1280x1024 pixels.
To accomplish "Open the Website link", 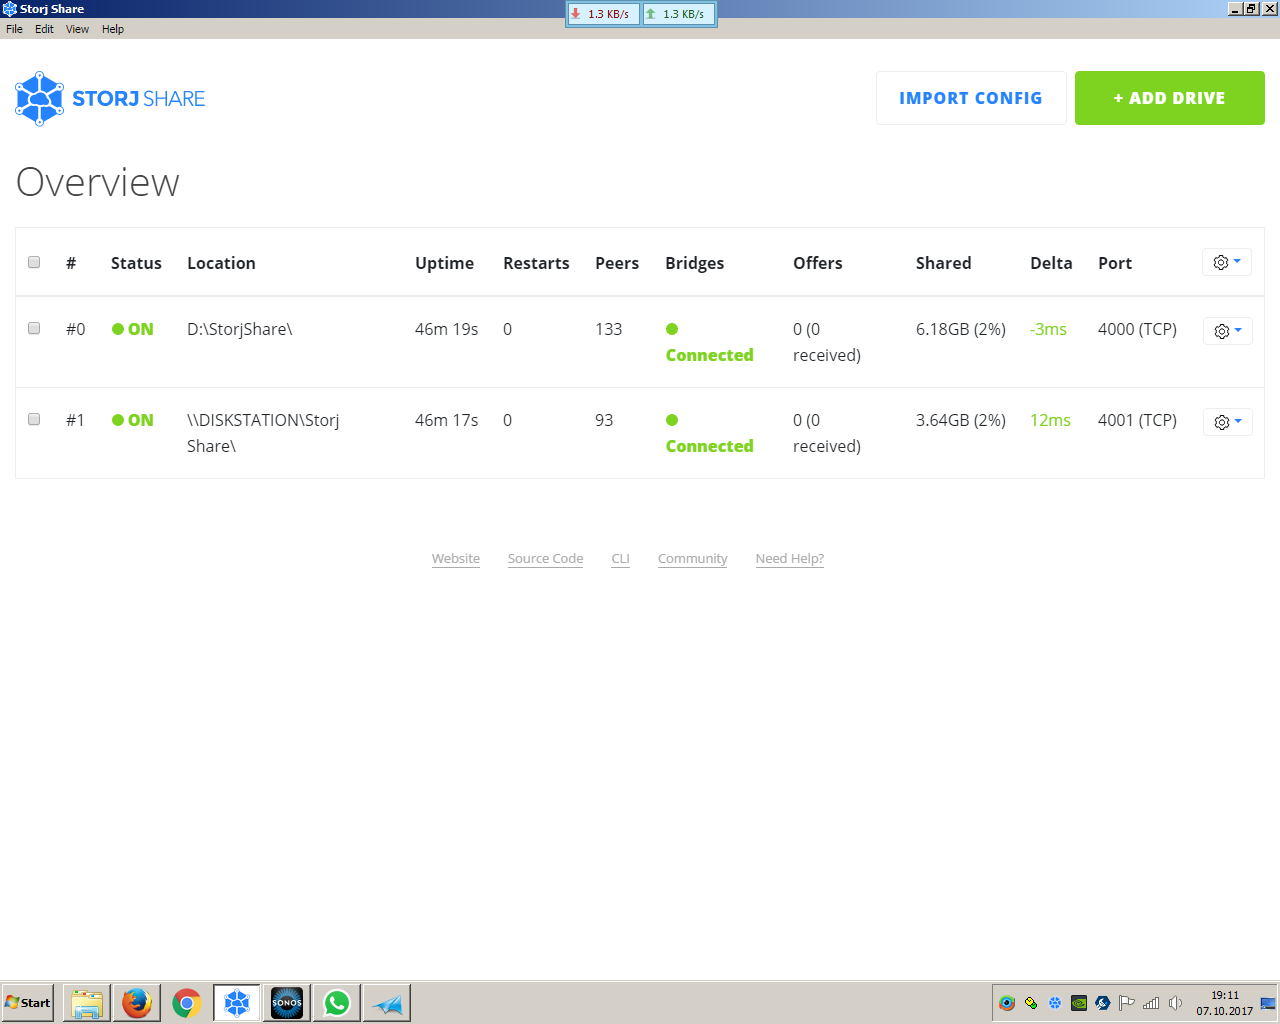I will click(456, 559).
